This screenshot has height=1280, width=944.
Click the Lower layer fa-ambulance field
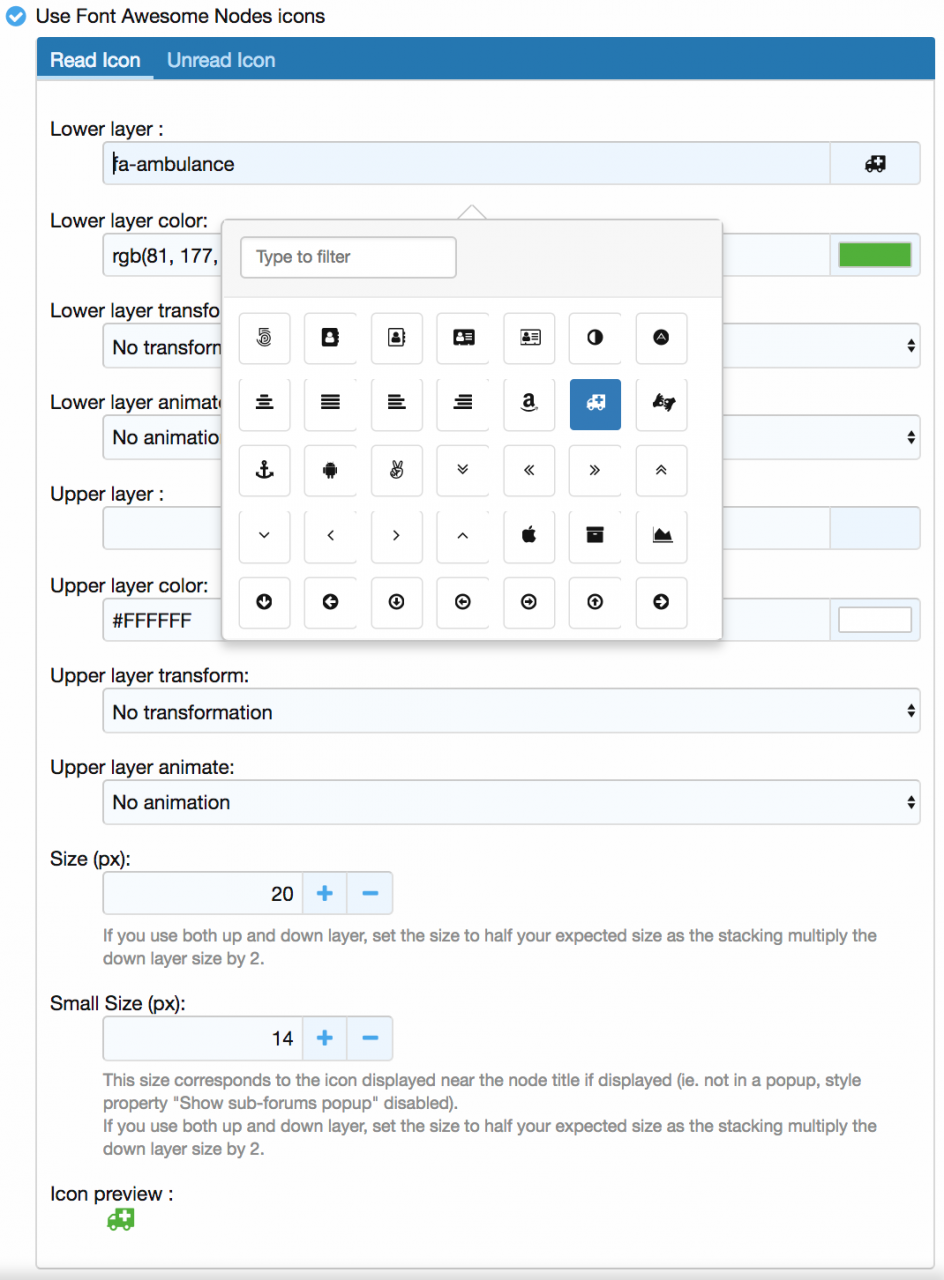point(466,164)
